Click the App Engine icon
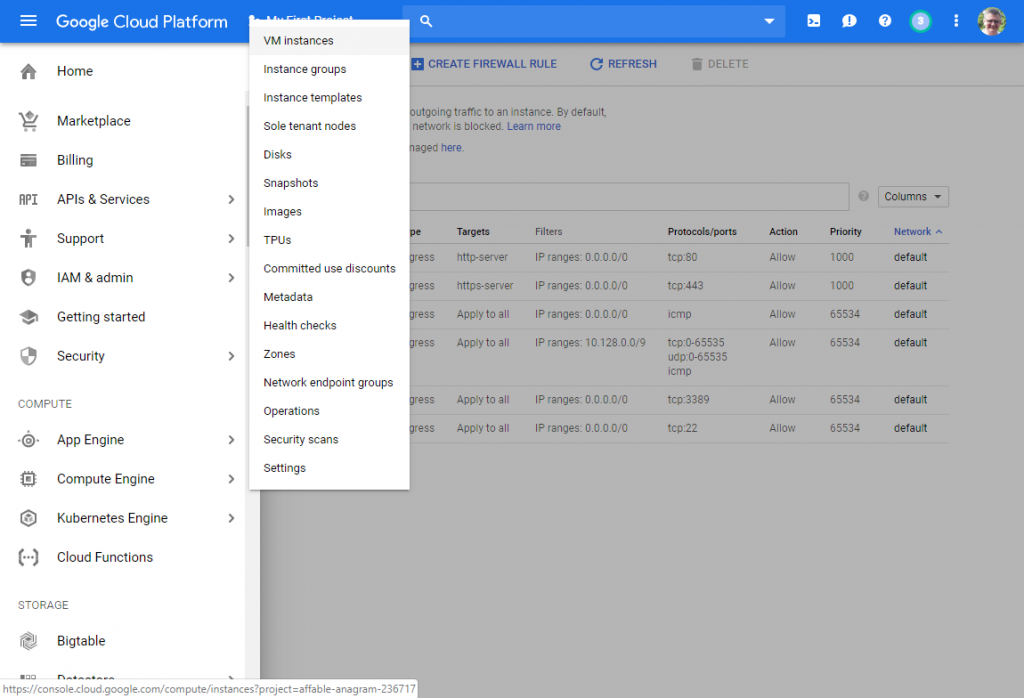The height and width of the screenshot is (698, 1024). 28,440
